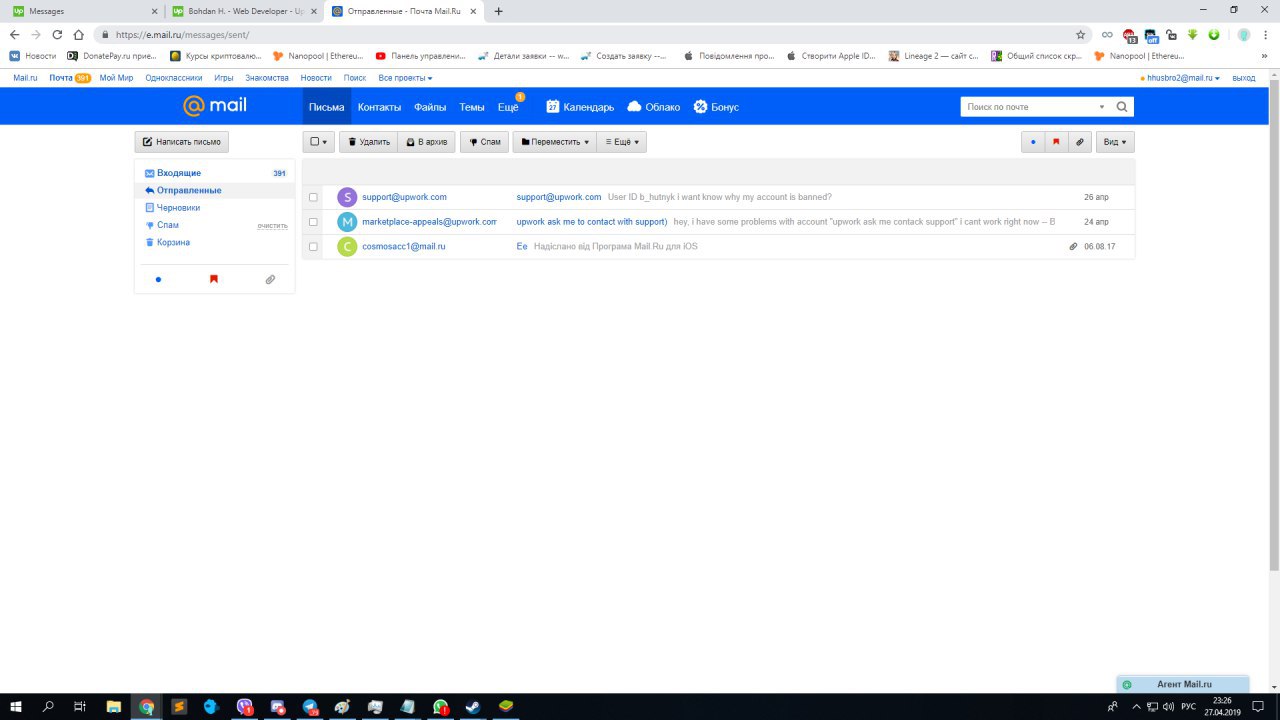
Task: Click the Mail.ru @ mail logo
Action: point(214,106)
